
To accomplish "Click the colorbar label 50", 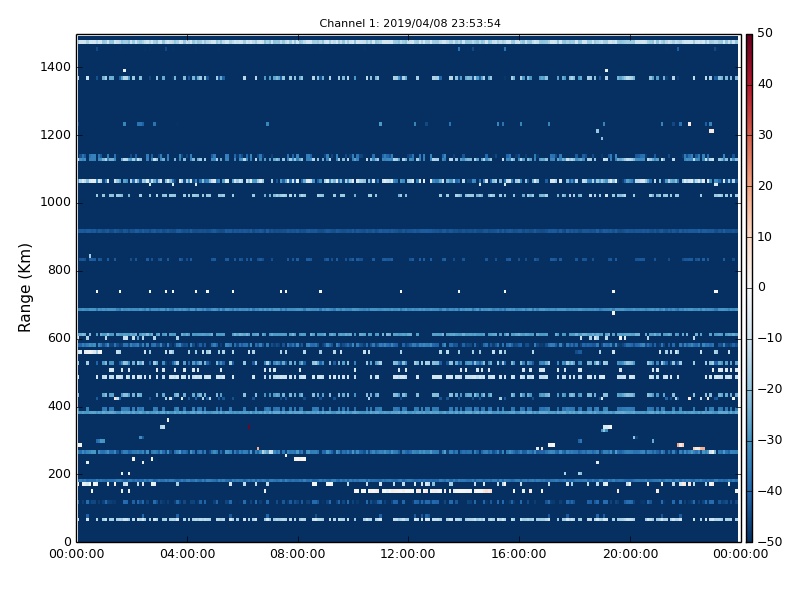I will pos(765,33).
